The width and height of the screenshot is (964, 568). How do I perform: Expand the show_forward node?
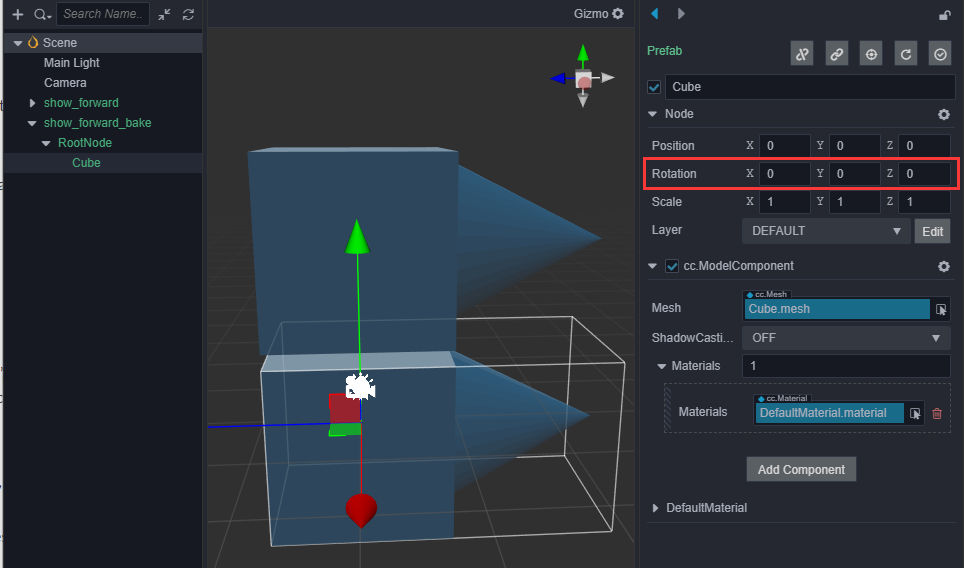click(x=32, y=103)
